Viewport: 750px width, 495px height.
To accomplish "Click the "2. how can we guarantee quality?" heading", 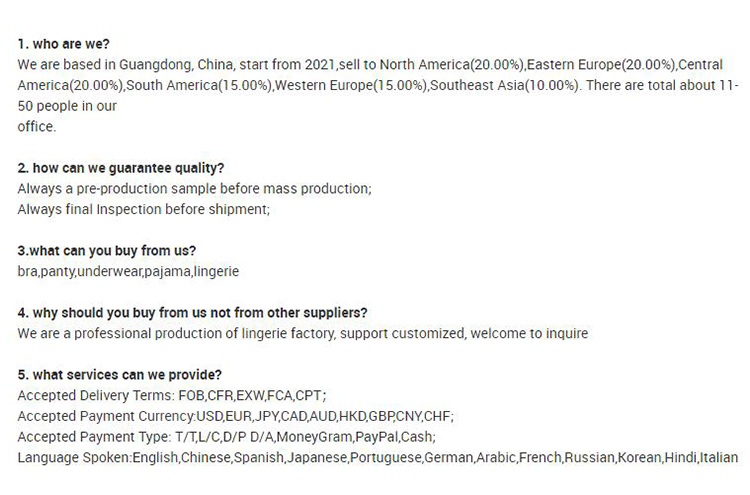I will point(121,167).
